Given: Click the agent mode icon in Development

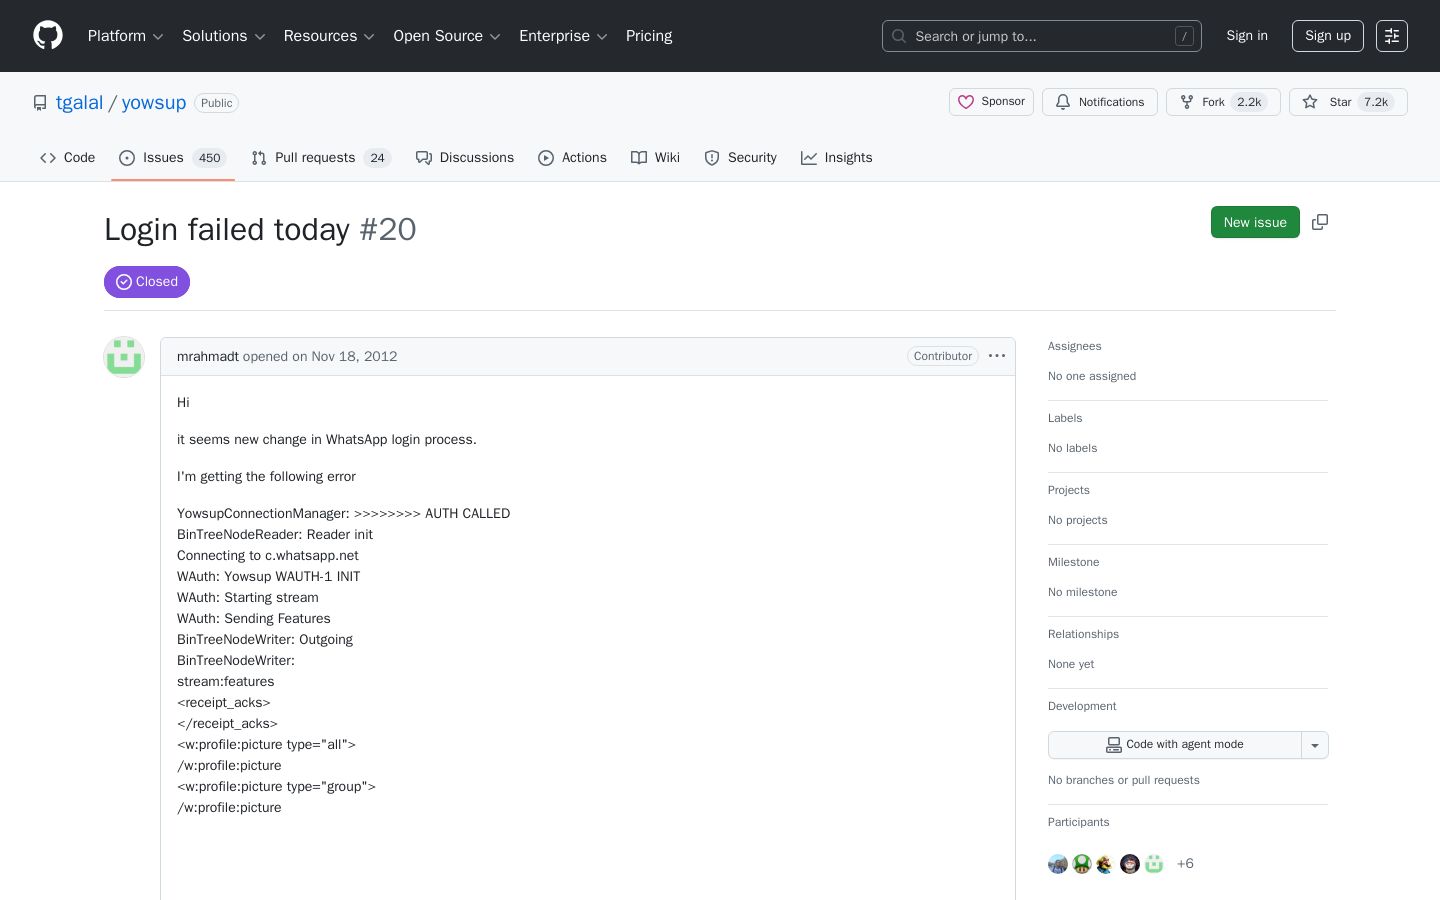Looking at the screenshot, I should [1113, 745].
